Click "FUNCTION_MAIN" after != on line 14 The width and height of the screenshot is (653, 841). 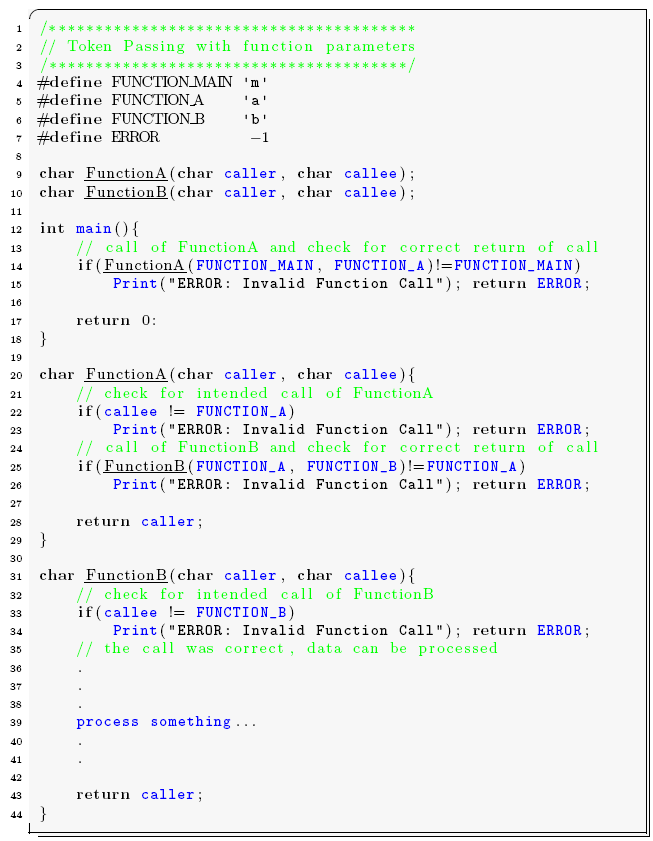pos(513,265)
